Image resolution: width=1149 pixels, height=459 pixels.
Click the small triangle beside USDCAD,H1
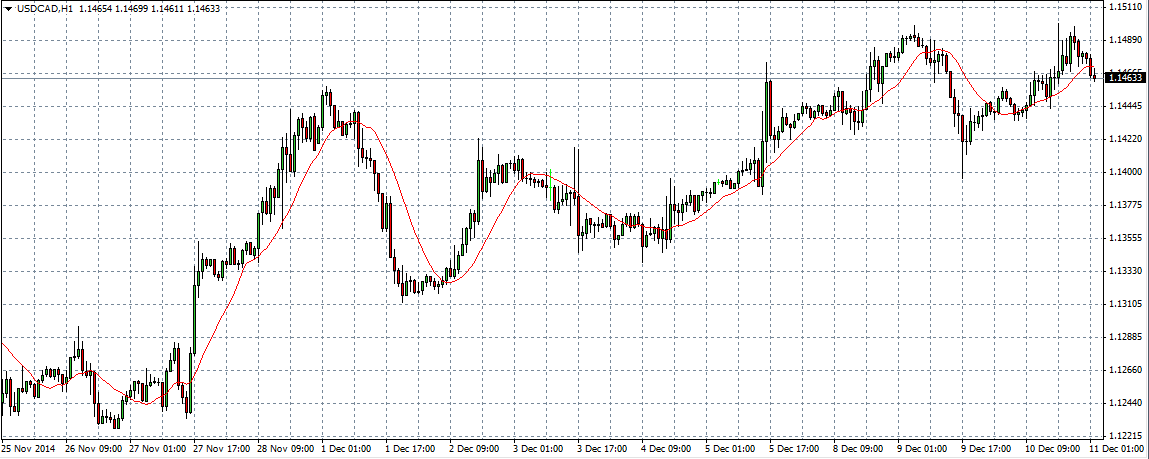click(8, 8)
